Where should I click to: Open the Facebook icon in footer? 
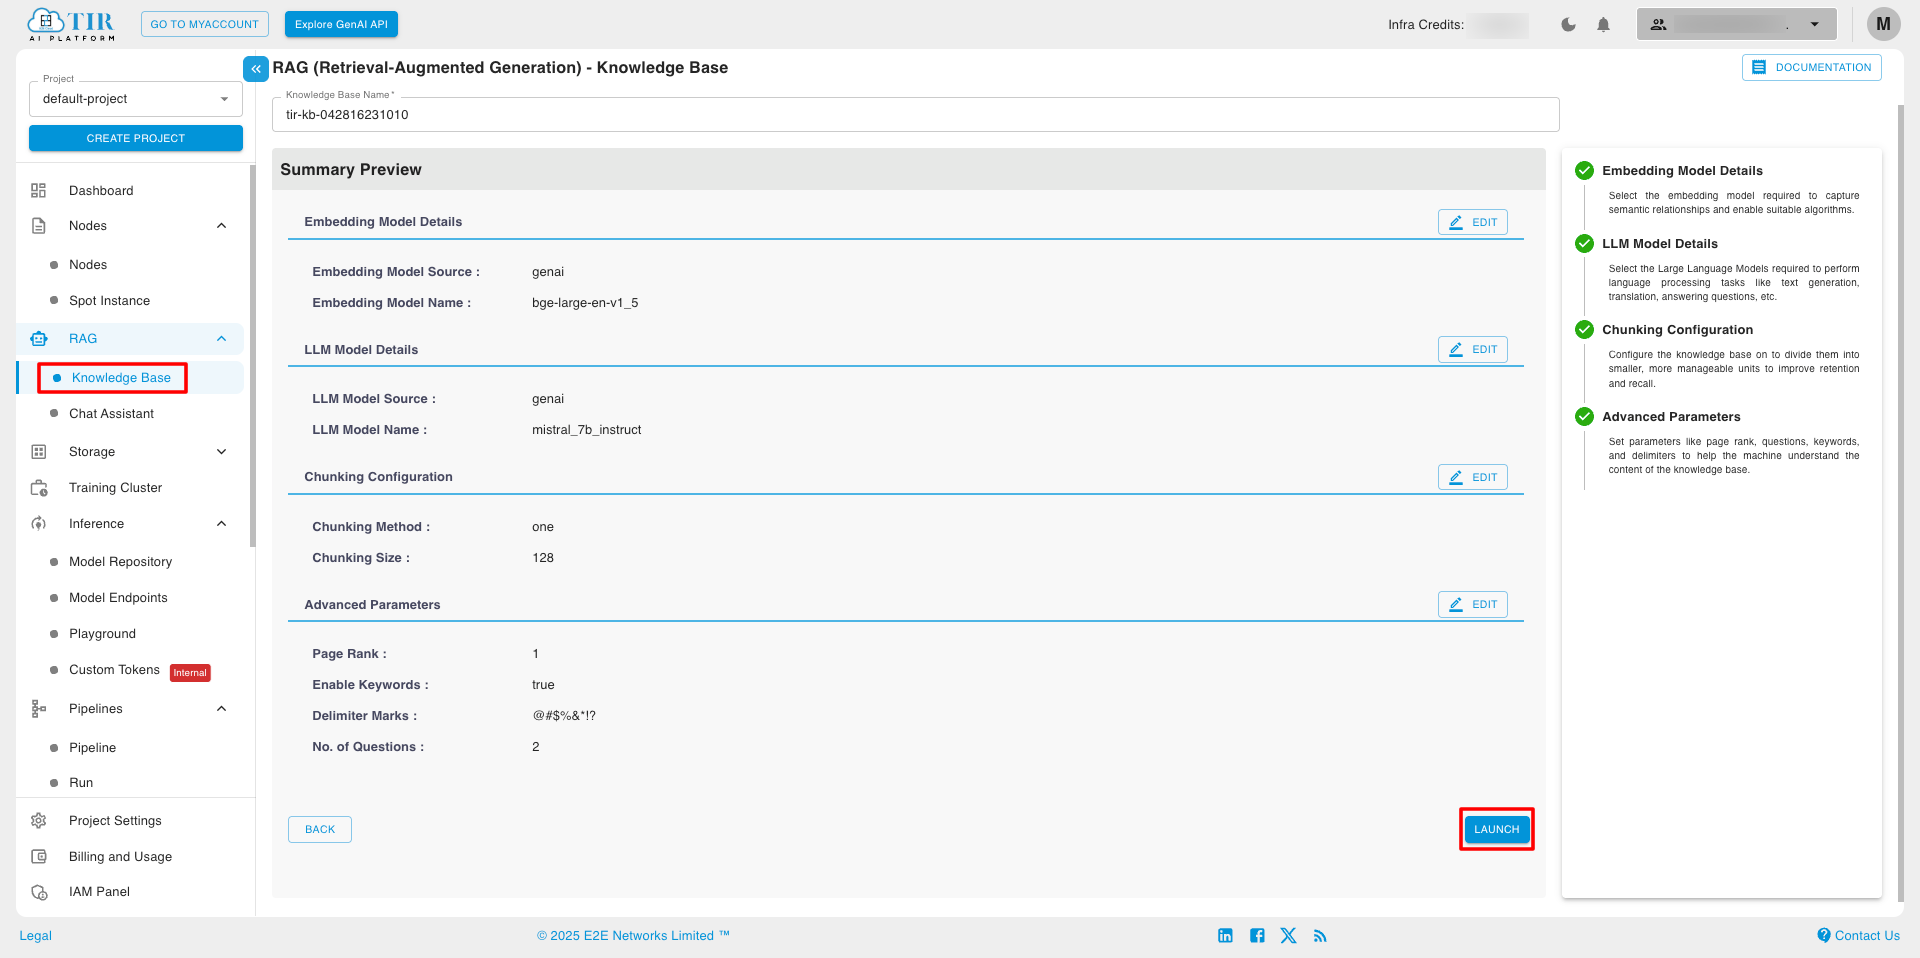[x=1257, y=936]
